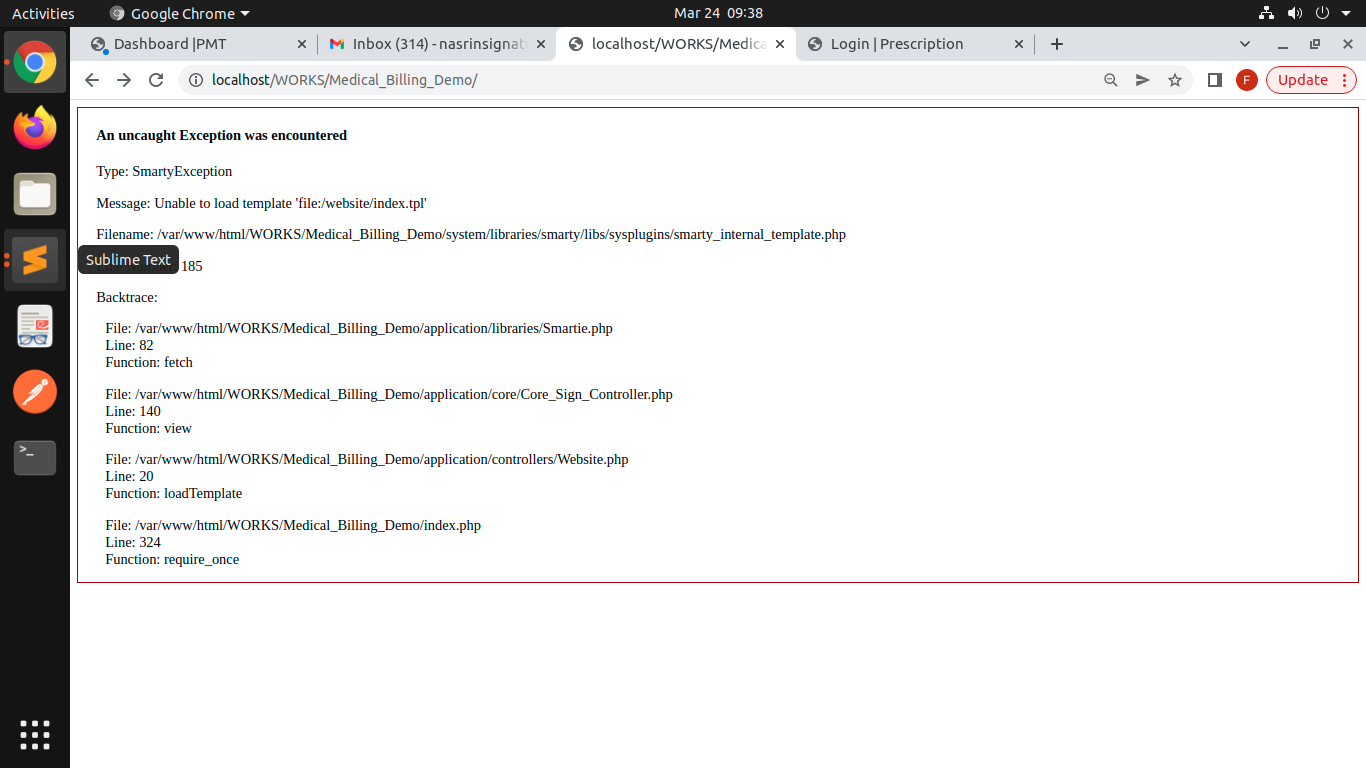Launch Firefox from the dock
Image resolution: width=1366 pixels, height=768 pixels.
point(35,128)
